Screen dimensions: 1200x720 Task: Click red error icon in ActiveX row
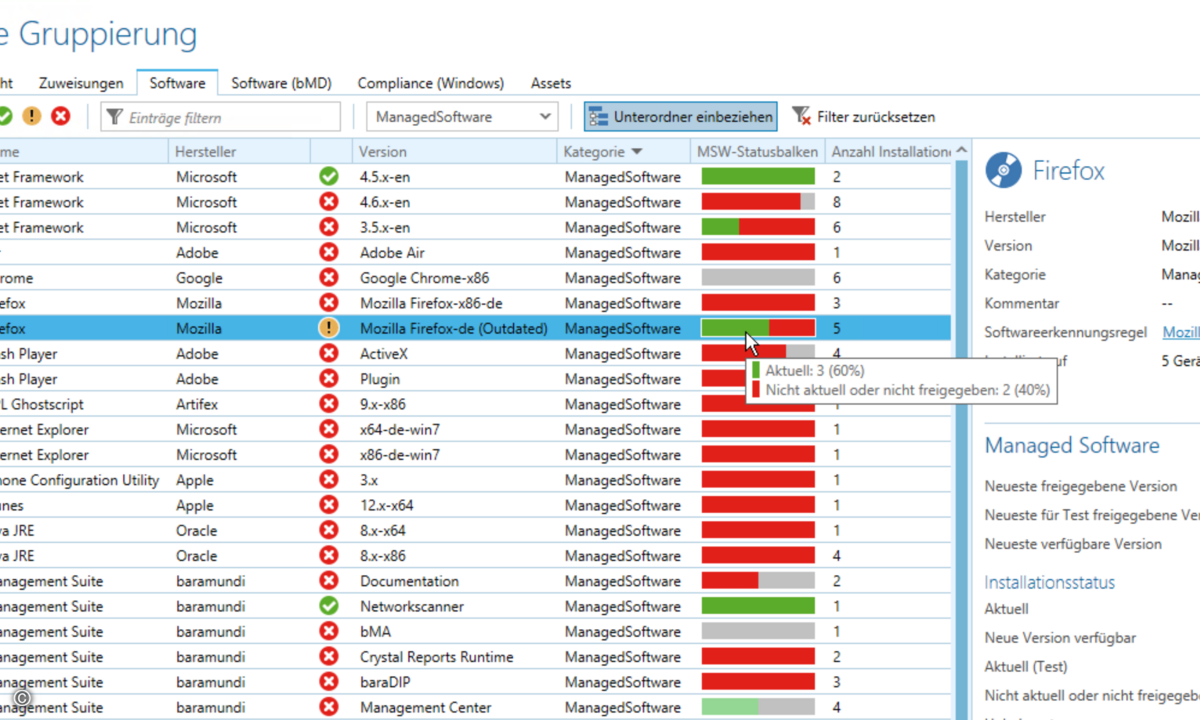coord(329,354)
